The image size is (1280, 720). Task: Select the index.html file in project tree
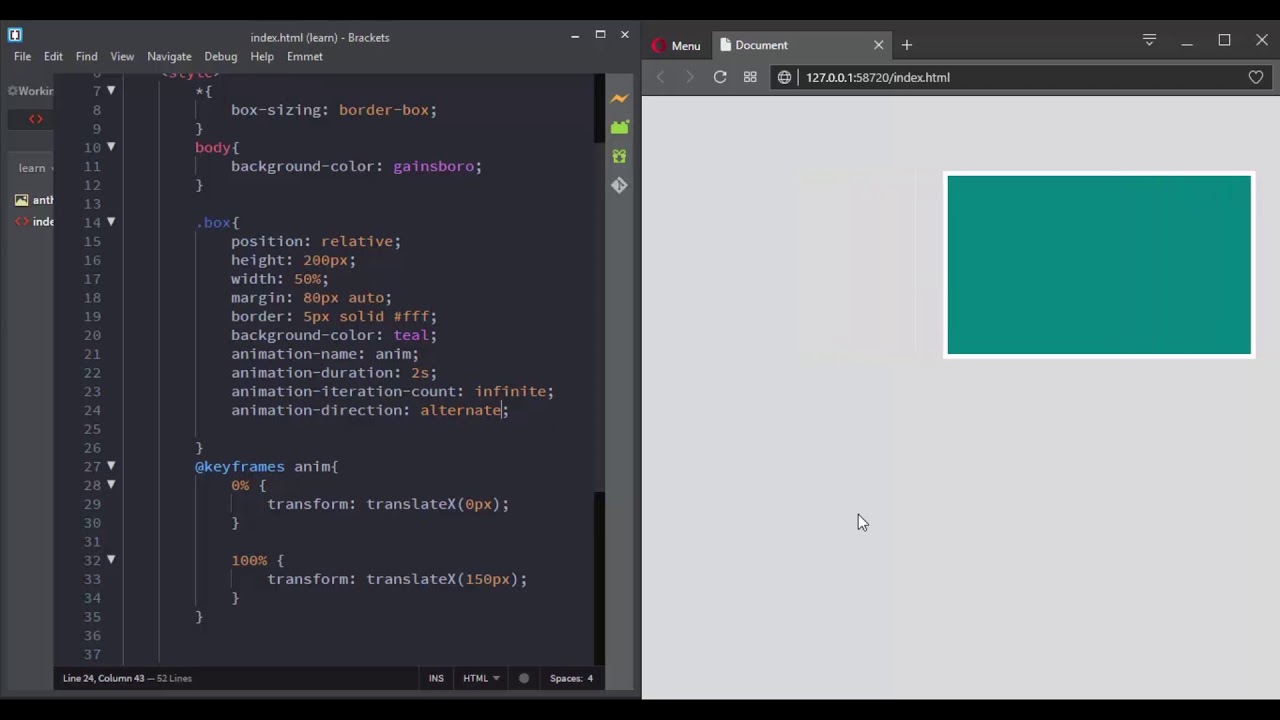coord(35,222)
